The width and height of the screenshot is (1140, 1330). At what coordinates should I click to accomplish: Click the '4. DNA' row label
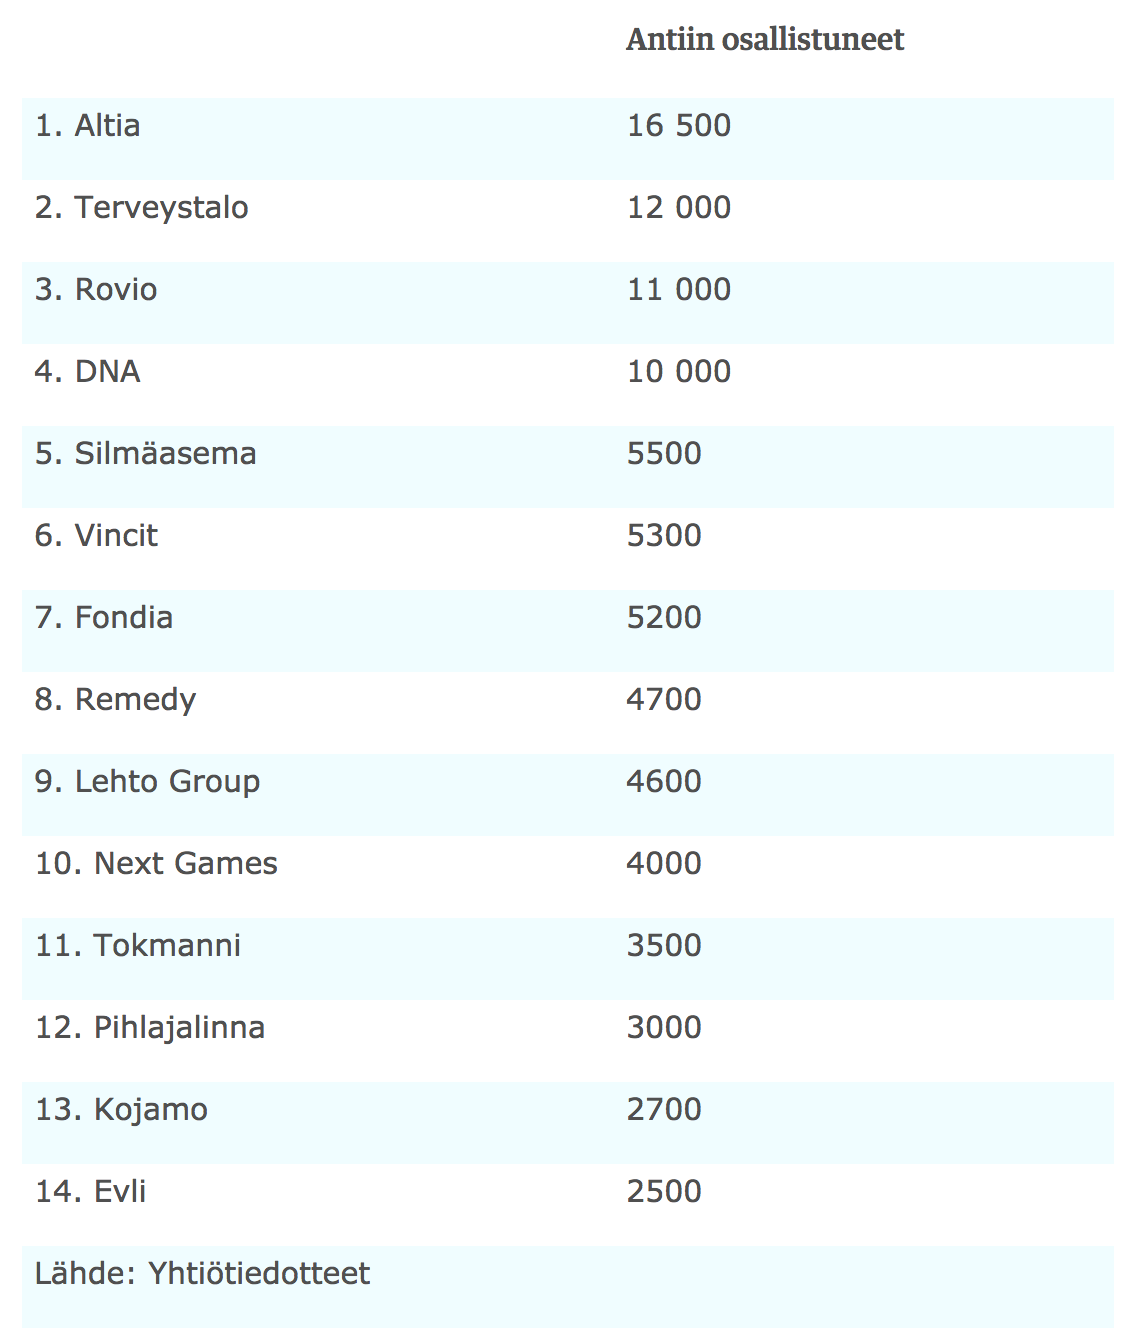[x=88, y=372]
